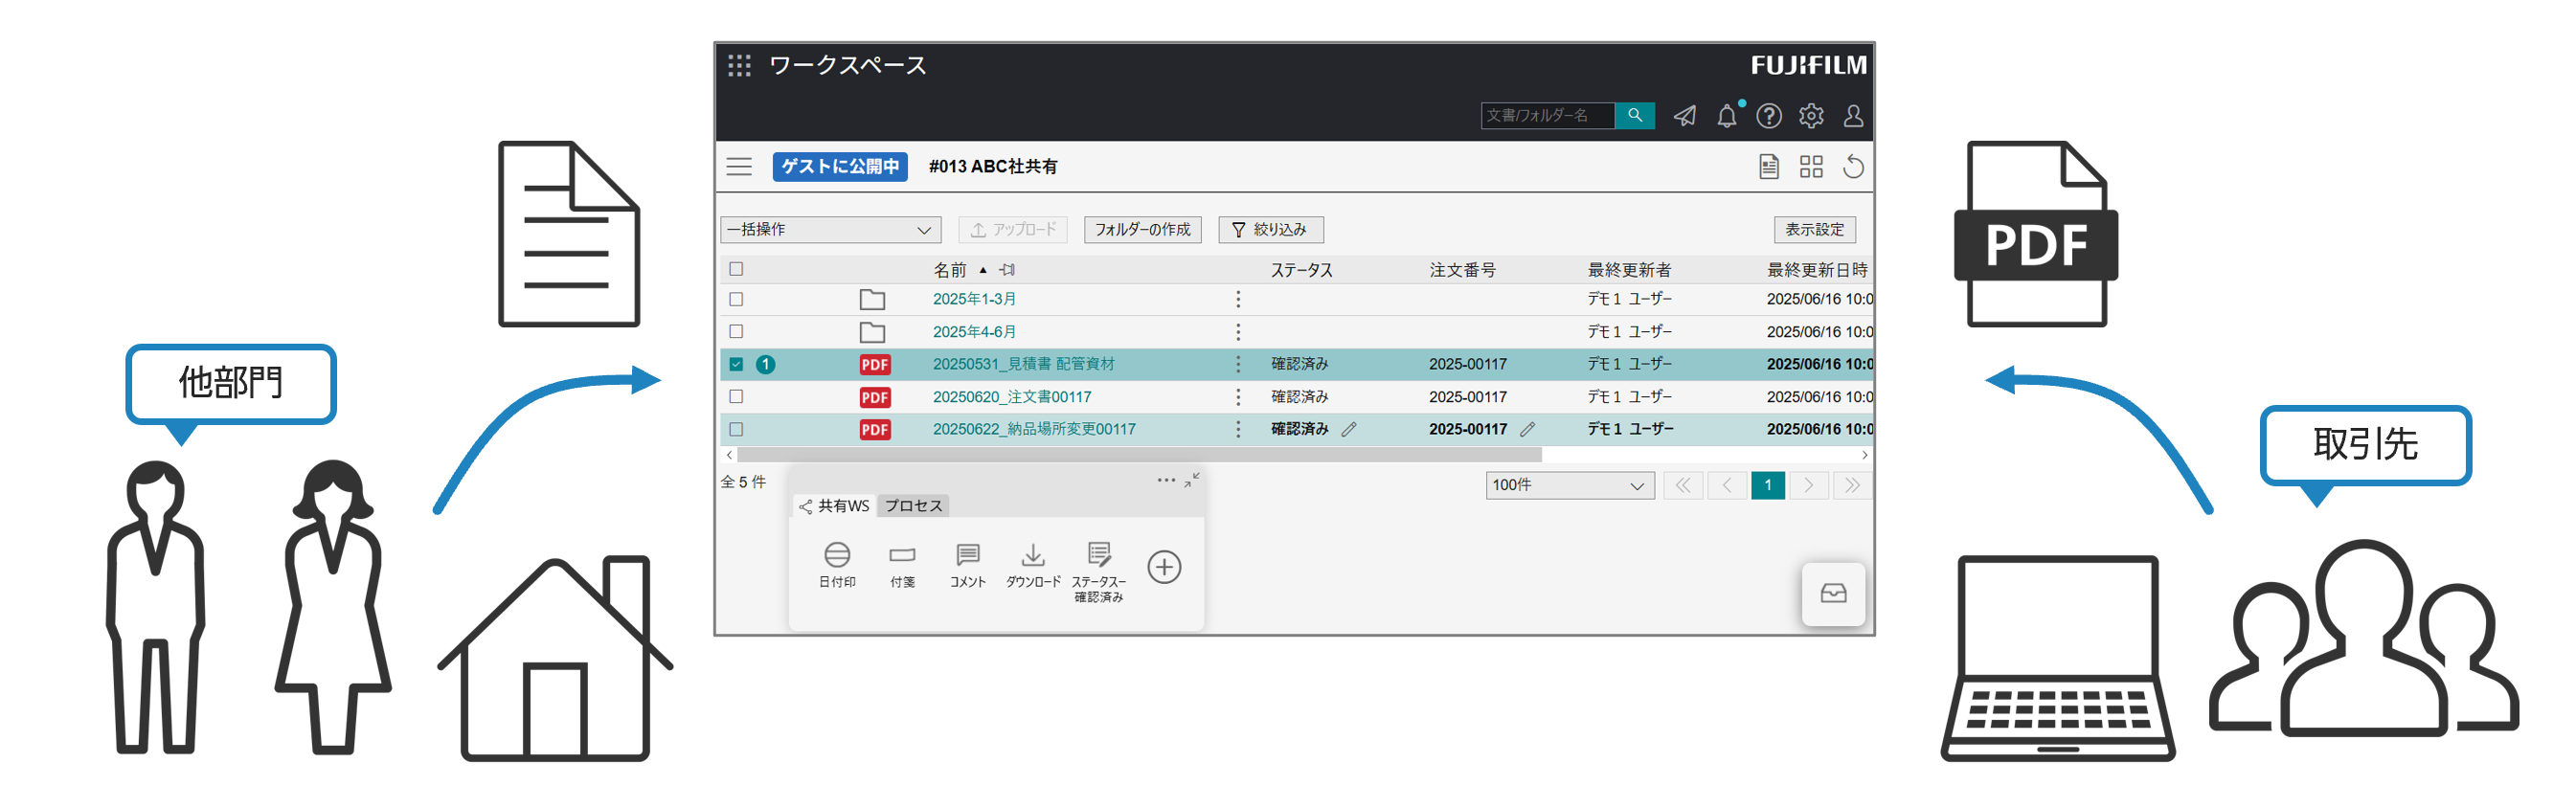Check the 2025年1-3月 folder checkbox
This screenshot has height=808, width=2576.
(x=736, y=299)
